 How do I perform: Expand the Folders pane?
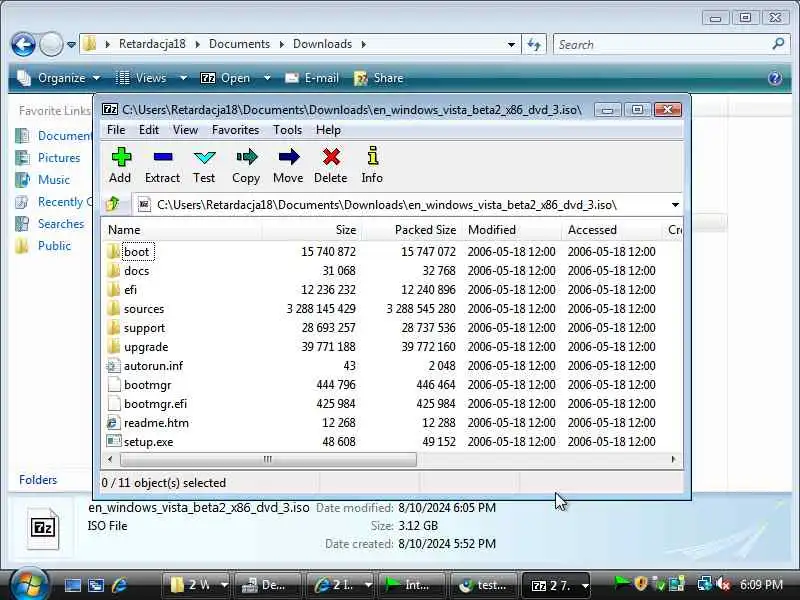coord(38,480)
